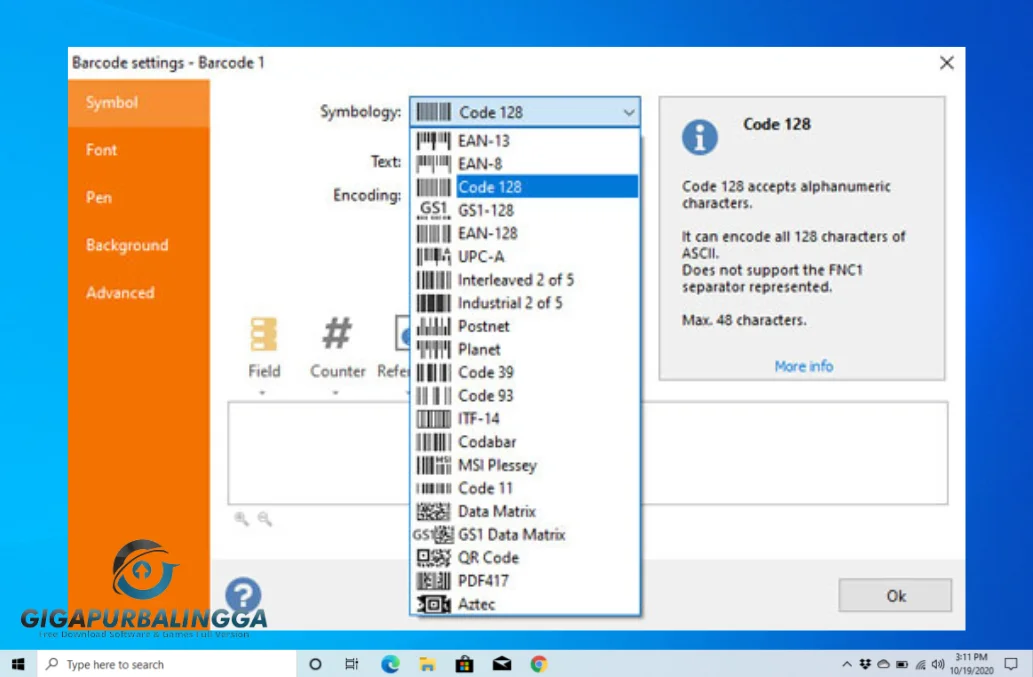Click the PDF417 barcode icon
Viewport: 1033px width, 677px height.
coord(433,581)
